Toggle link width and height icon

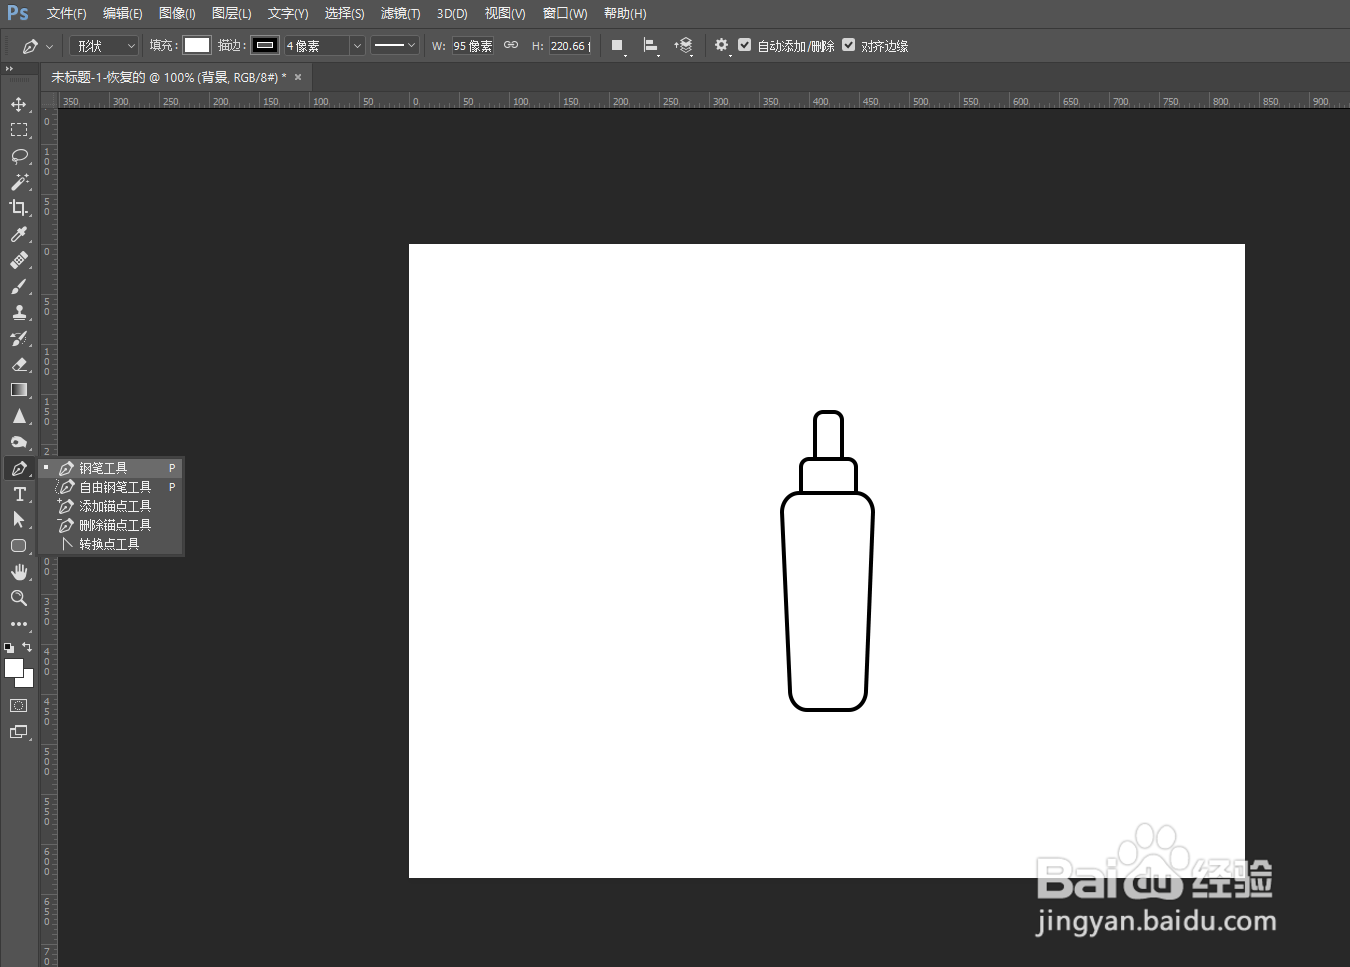tap(511, 45)
